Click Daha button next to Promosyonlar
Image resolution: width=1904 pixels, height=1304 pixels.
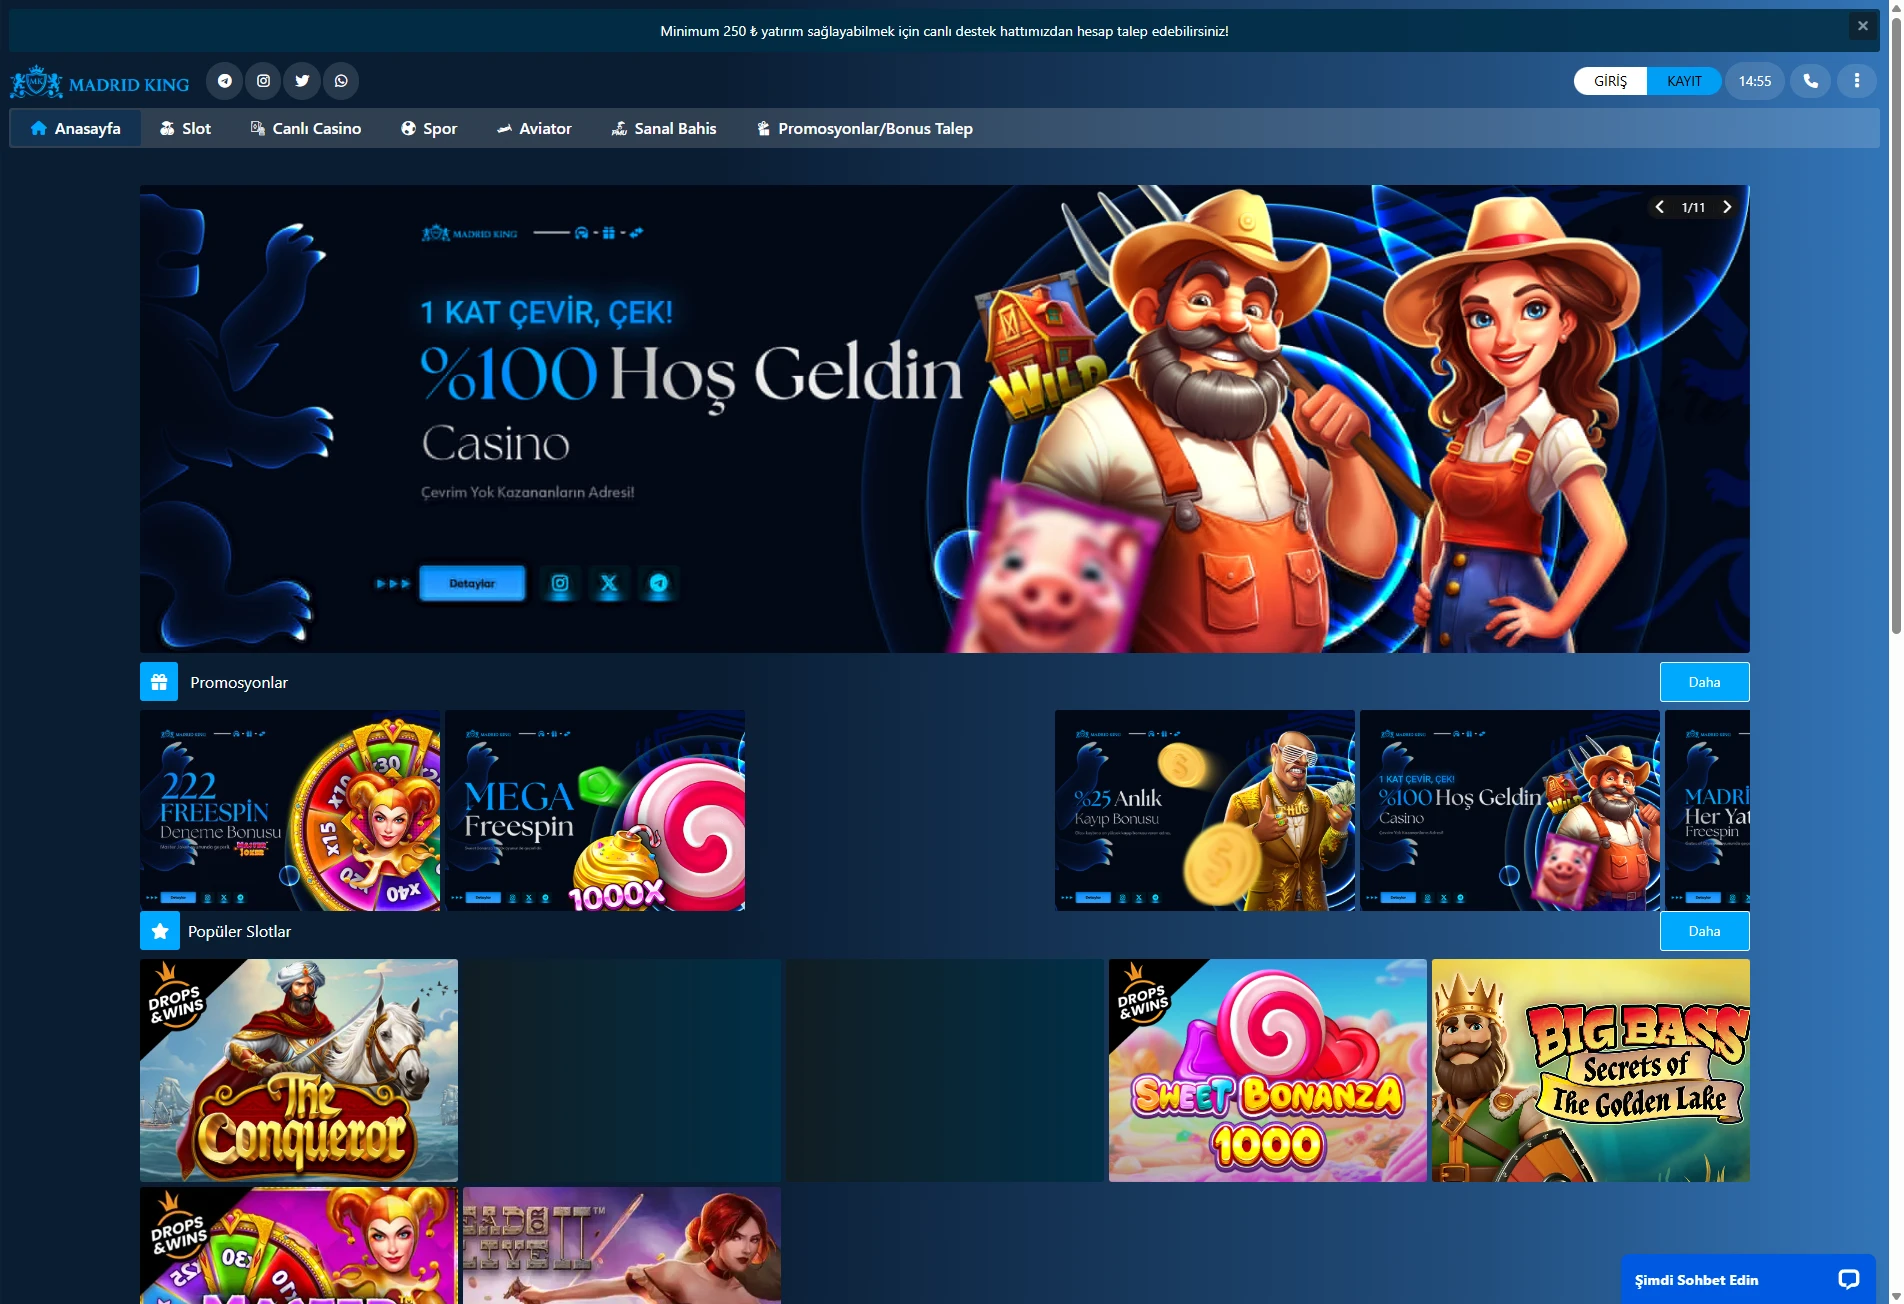click(1704, 682)
